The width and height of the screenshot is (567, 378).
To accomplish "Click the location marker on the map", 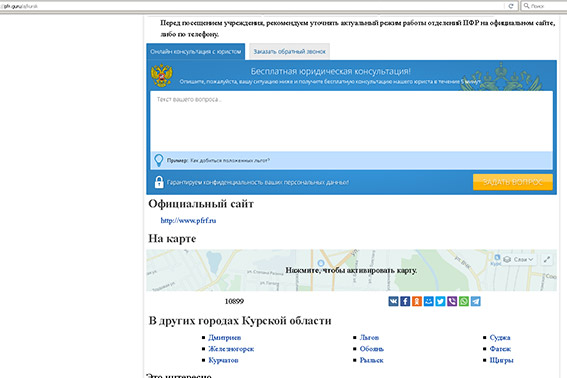I will 321,263.
